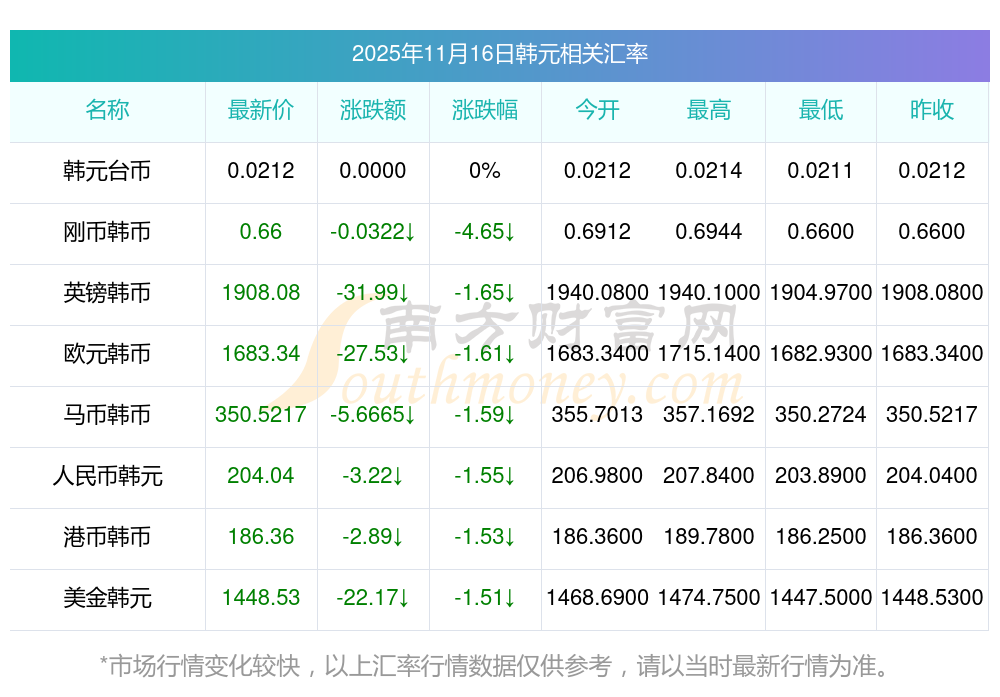Select the 人民币韩元 row name
Viewport: 1000px width, 697px height.
[107, 476]
